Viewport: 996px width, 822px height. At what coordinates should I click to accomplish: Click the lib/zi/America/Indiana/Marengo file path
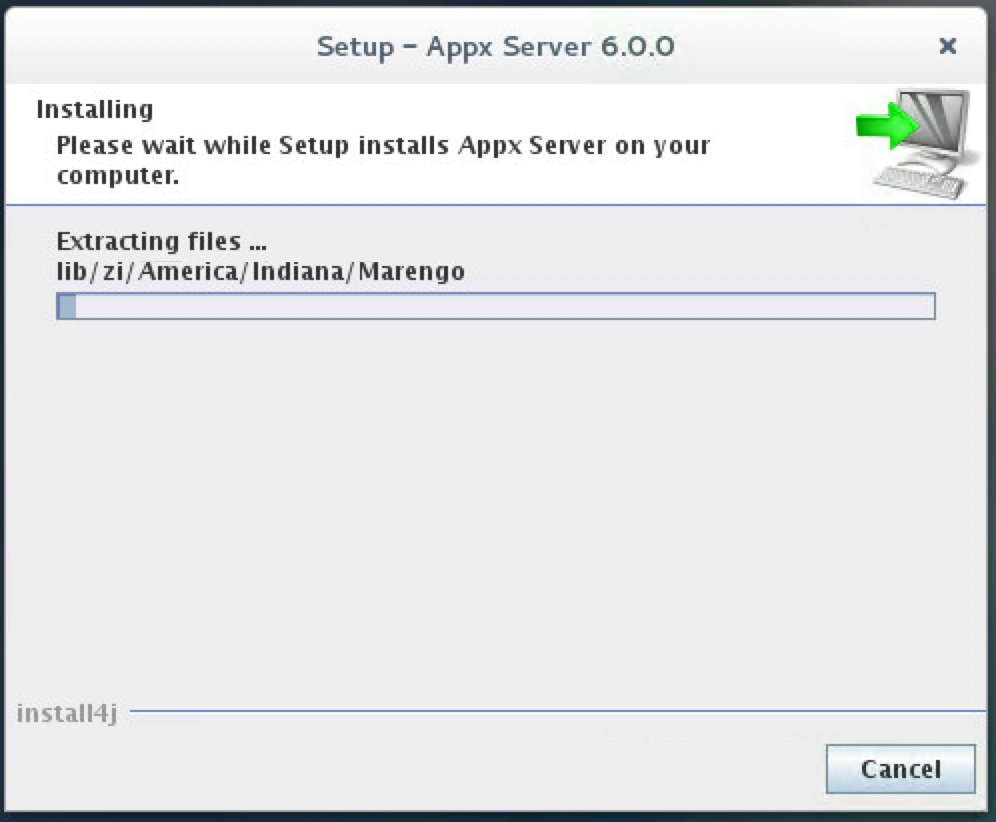tap(260, 272)
